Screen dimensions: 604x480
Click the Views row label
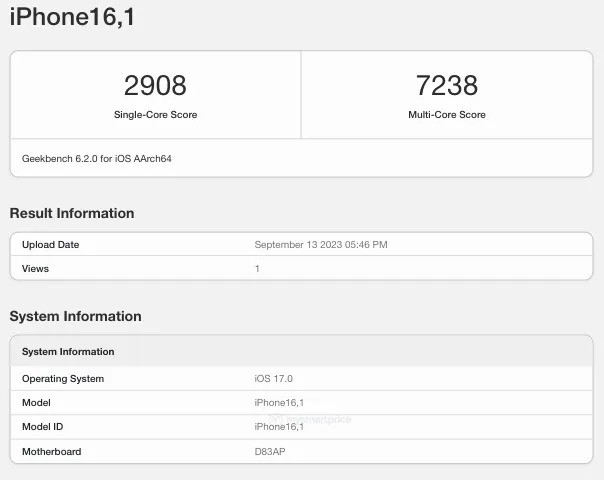tap(35, 269)
